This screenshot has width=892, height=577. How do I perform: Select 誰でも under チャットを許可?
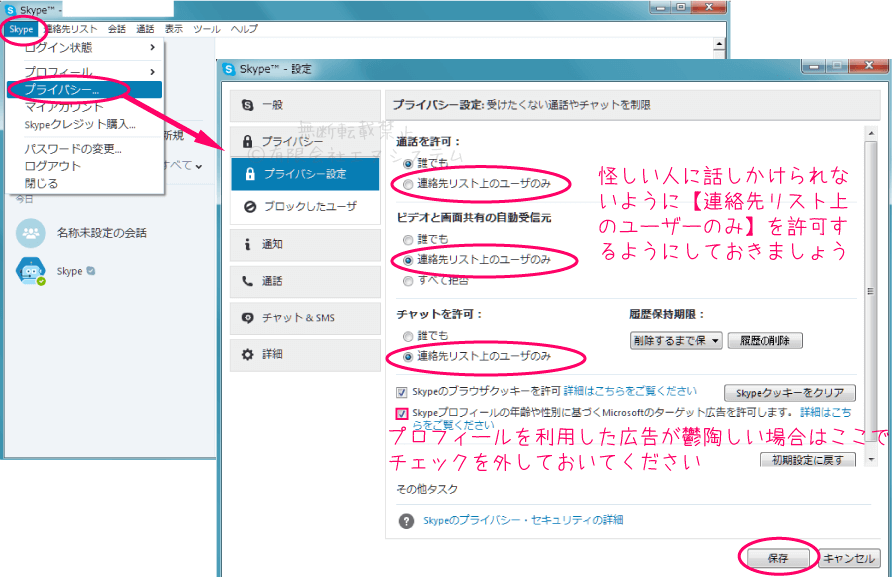408,336
